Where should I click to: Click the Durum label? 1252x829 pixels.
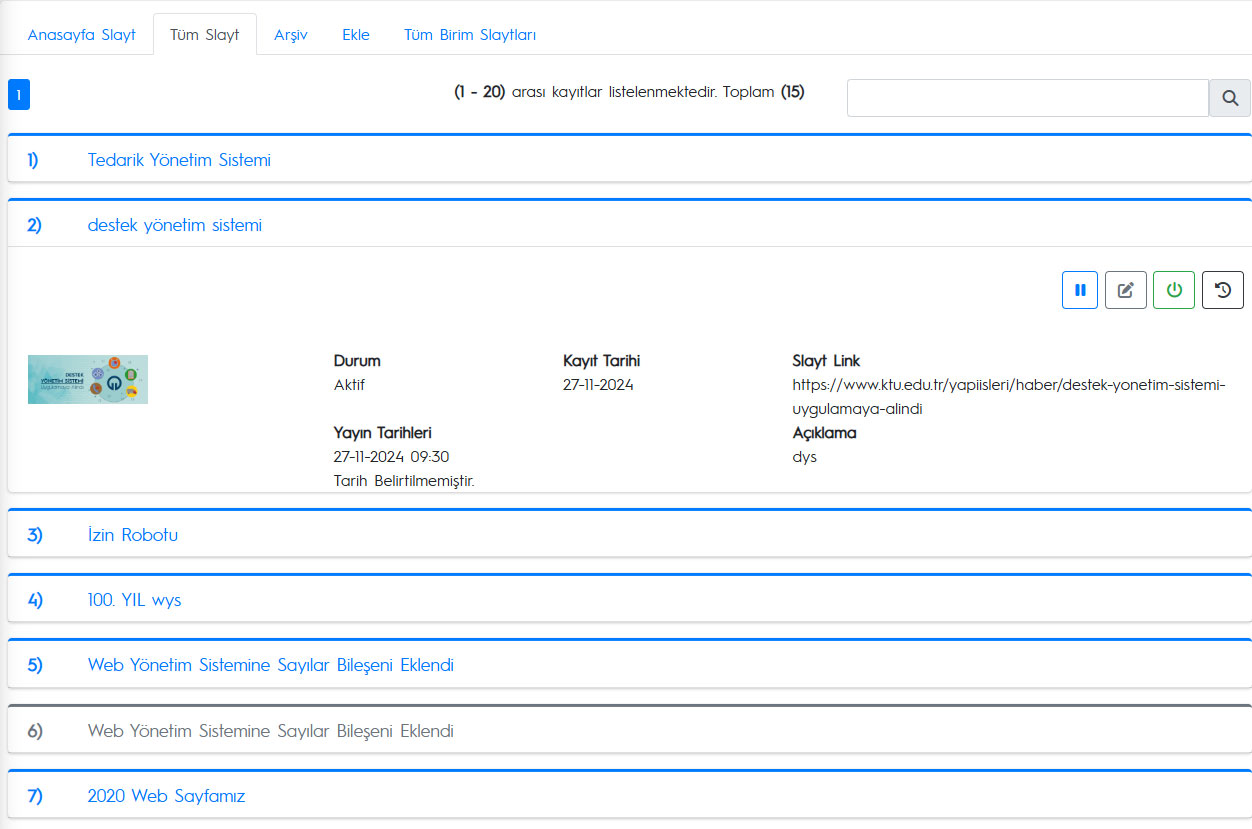pos(357,360)
